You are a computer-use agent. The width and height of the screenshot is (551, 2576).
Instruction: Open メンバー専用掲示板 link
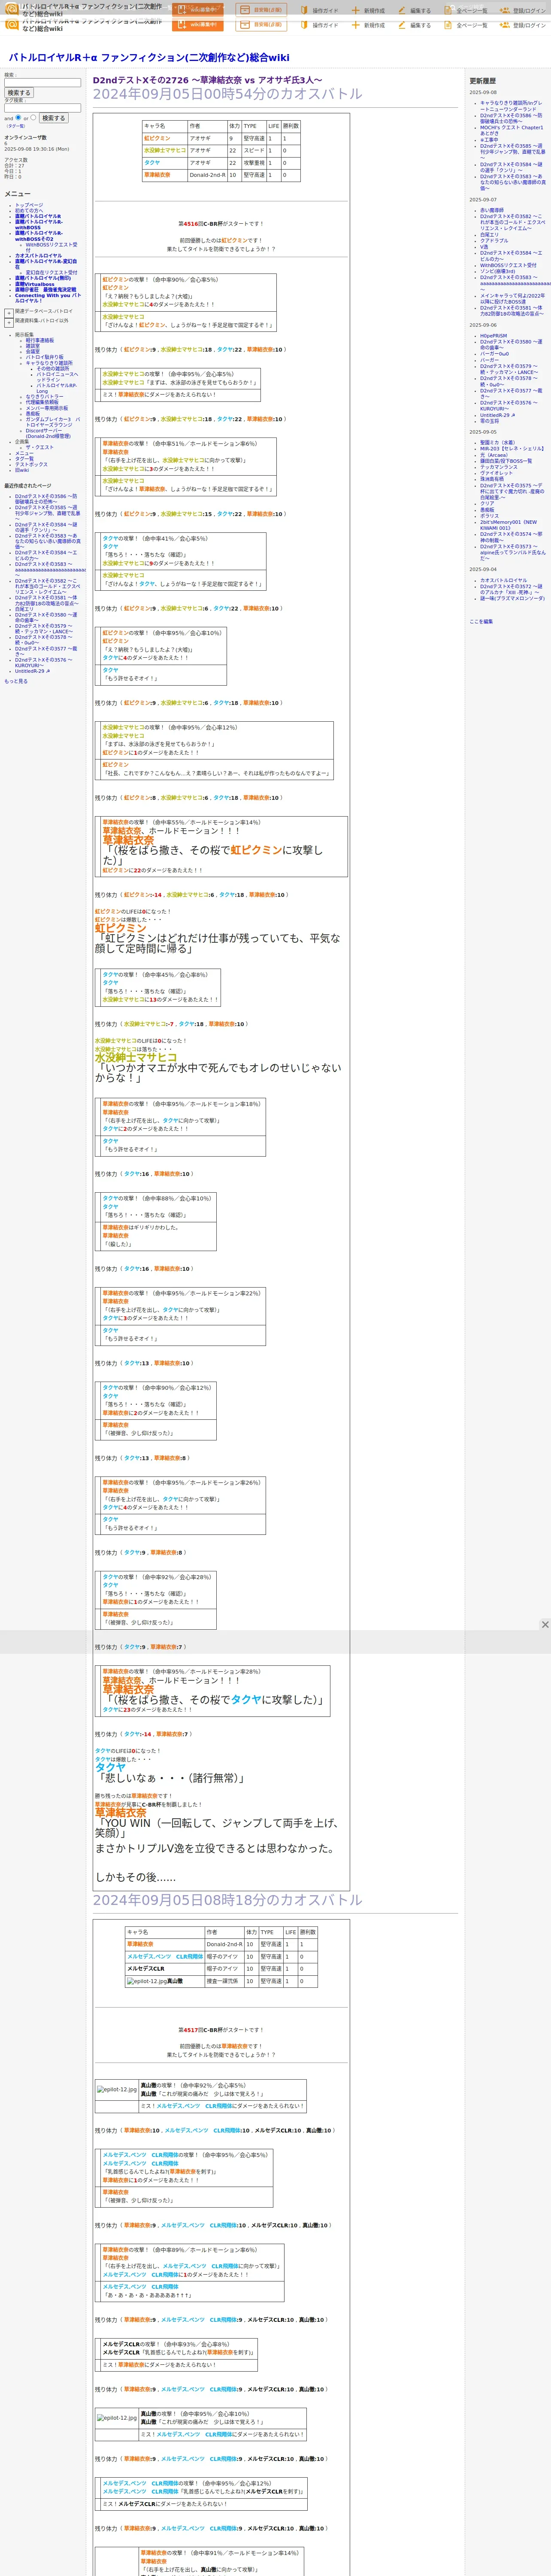[x=47, y=408]
